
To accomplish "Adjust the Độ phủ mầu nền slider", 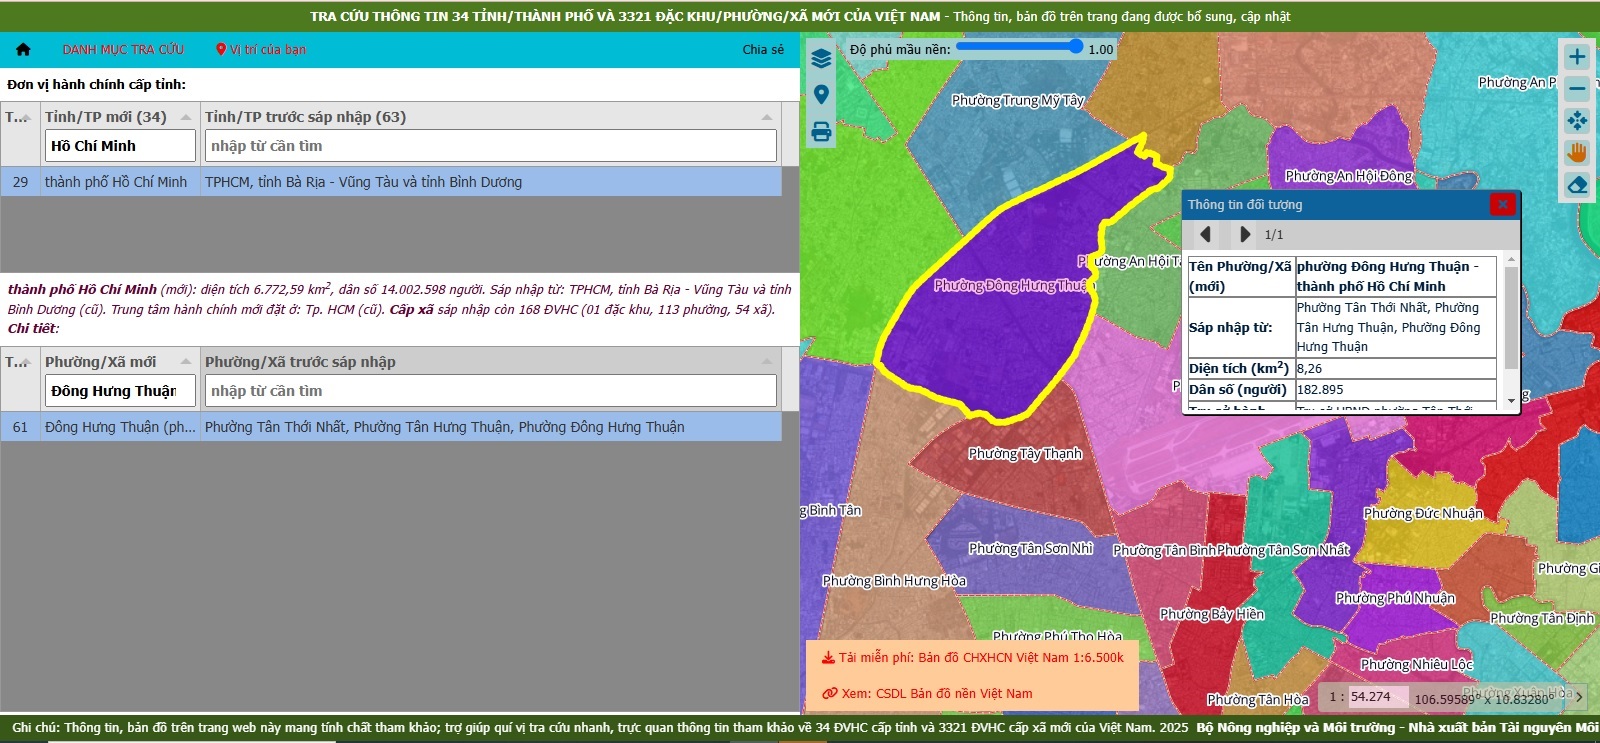I will pyautogui.click(x=1020, y=46).
